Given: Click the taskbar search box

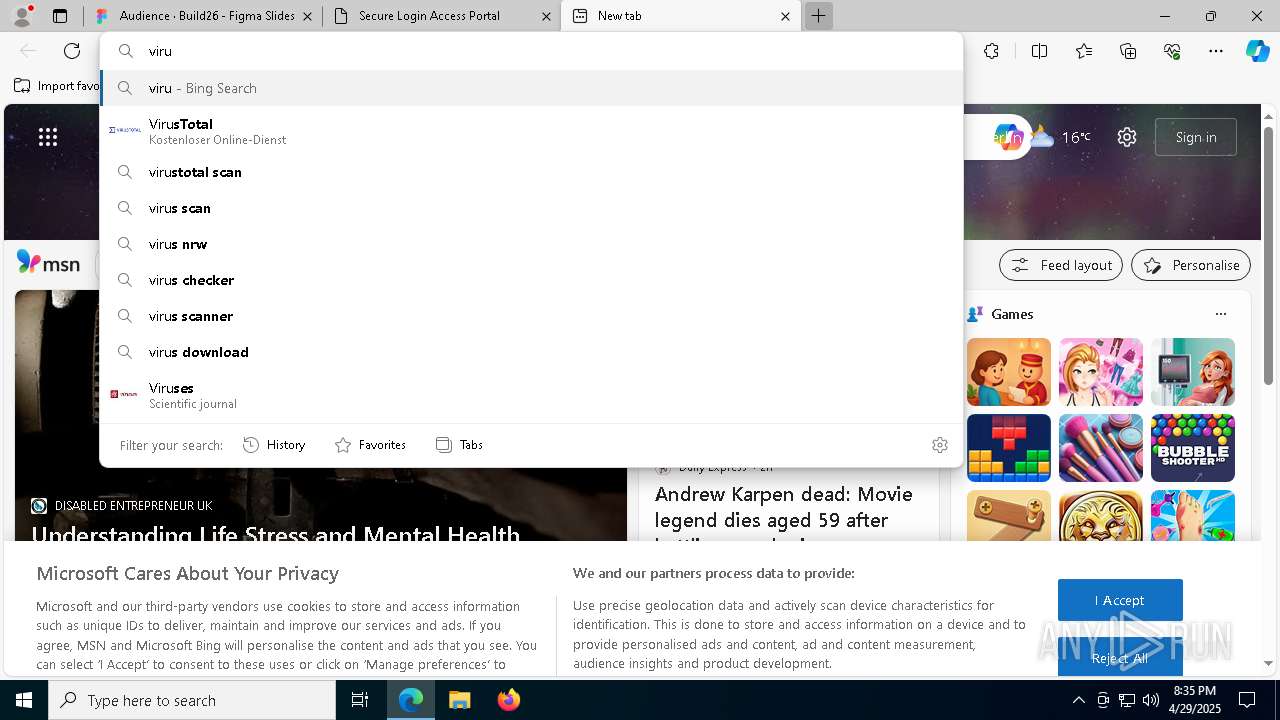Looking at the screenshot, I should (x=192, y=700).
